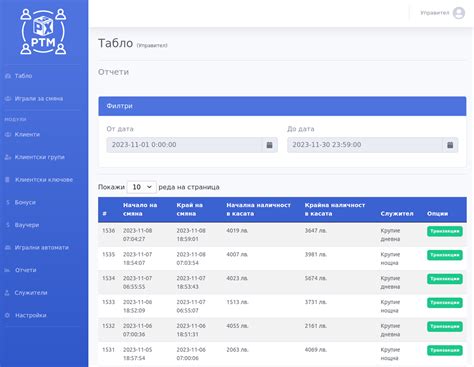Click the PTM logo in sidebar
Screen dimensions: 474x367
pos(43,31)
